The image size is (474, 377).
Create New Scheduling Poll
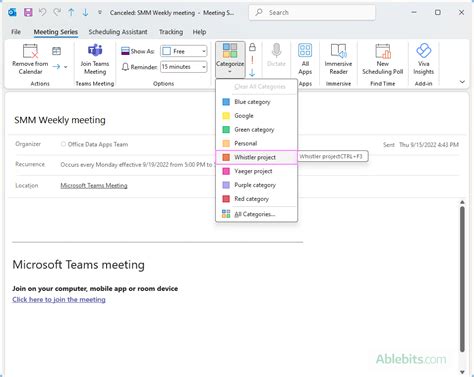tap(383, 59)
